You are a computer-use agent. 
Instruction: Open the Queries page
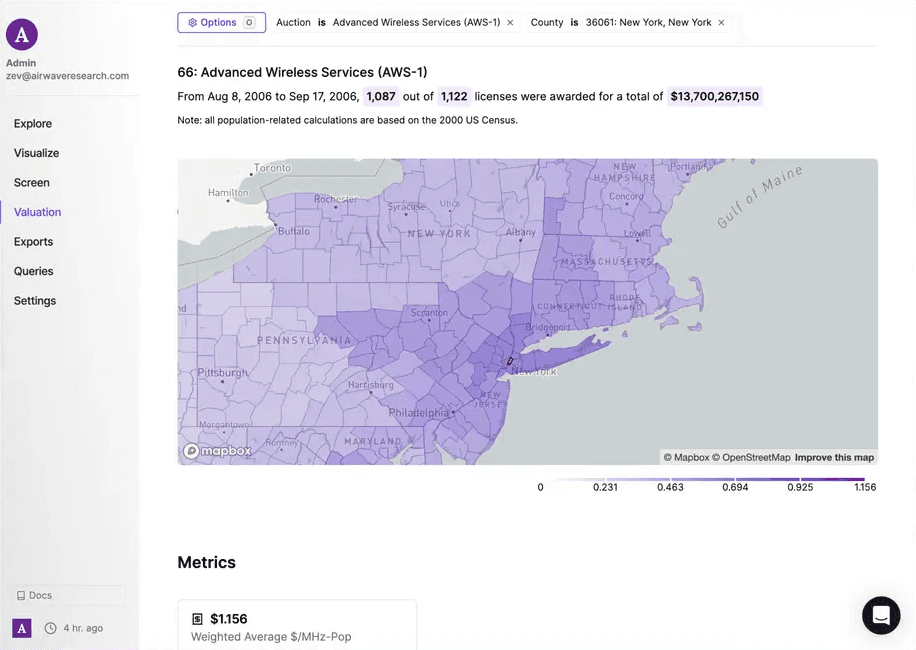(x=33, y=271)
